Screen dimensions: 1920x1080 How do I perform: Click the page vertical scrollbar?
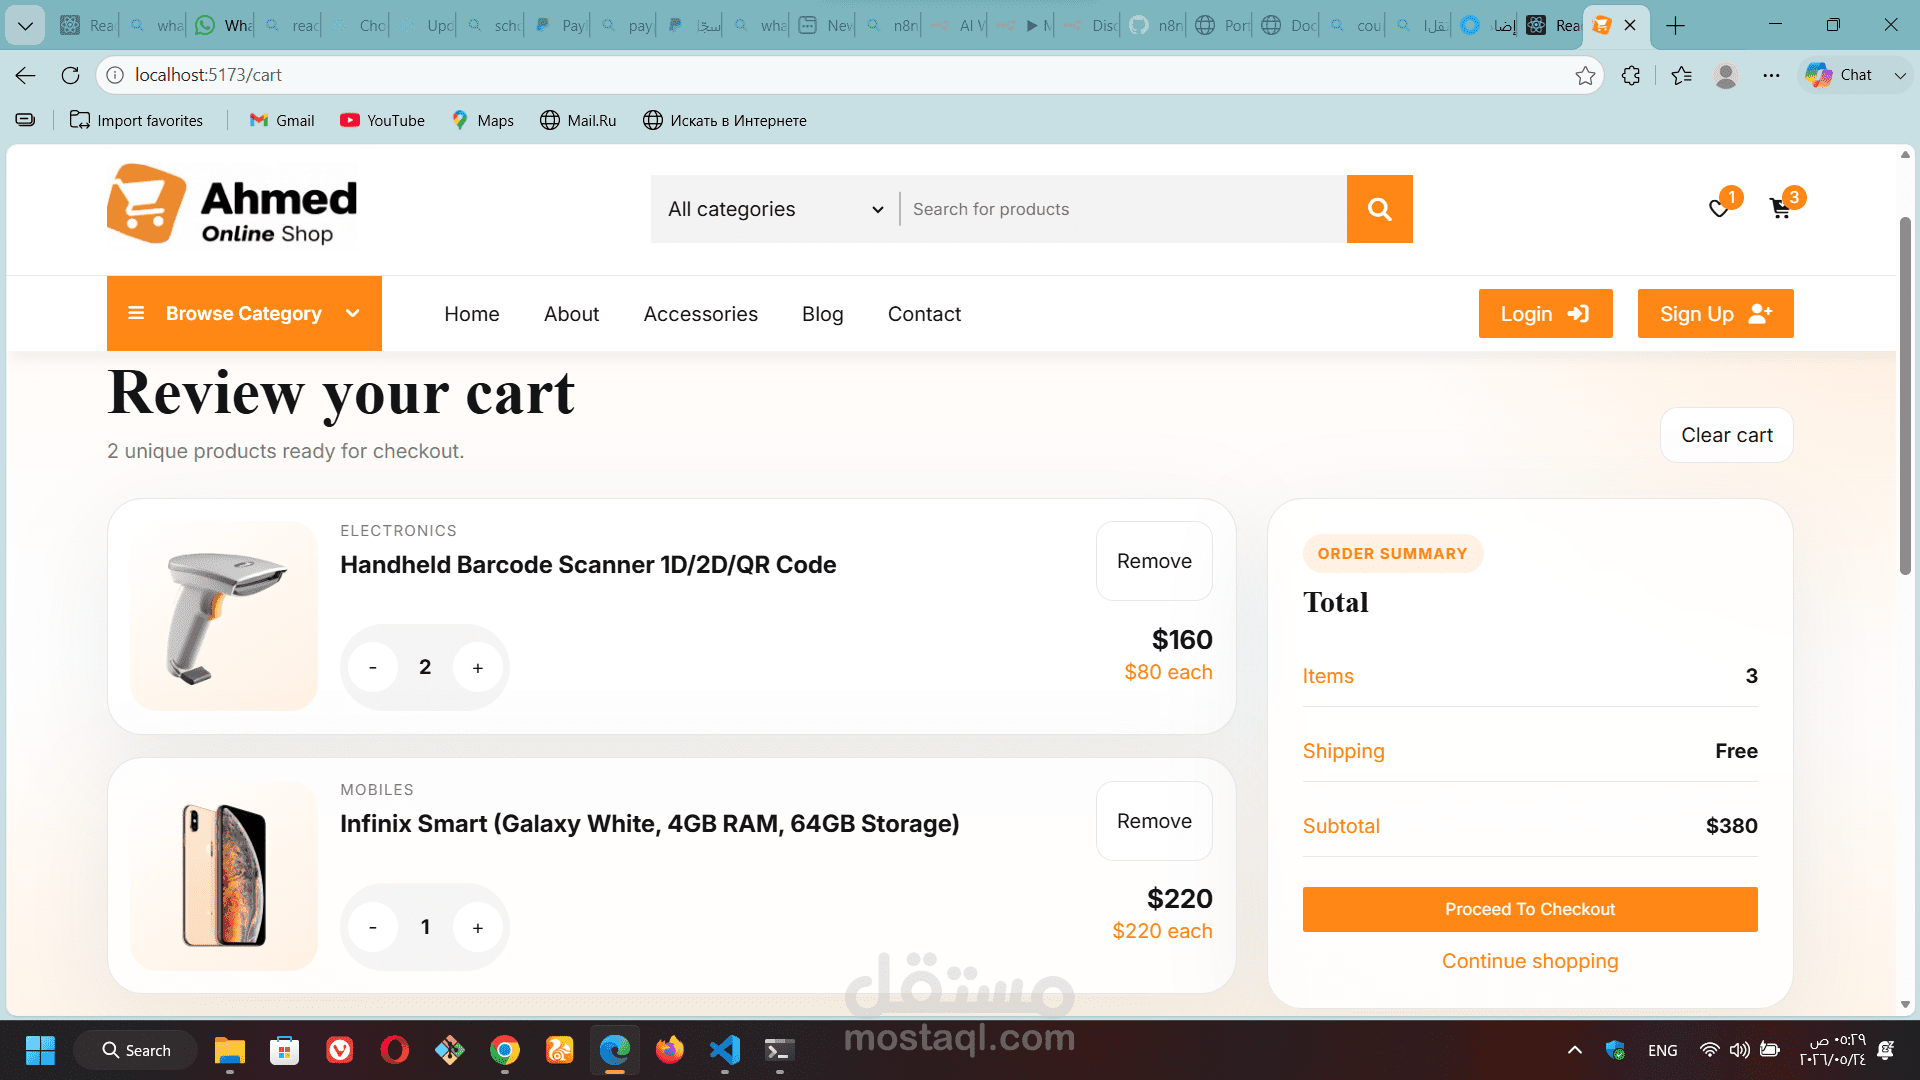[1905, 396]
